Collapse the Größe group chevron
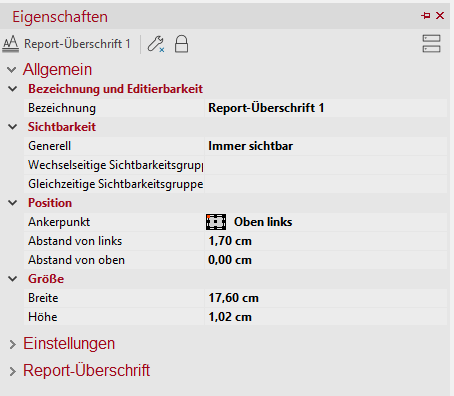This screenshot has width=454, height=396. pos(13,279)
